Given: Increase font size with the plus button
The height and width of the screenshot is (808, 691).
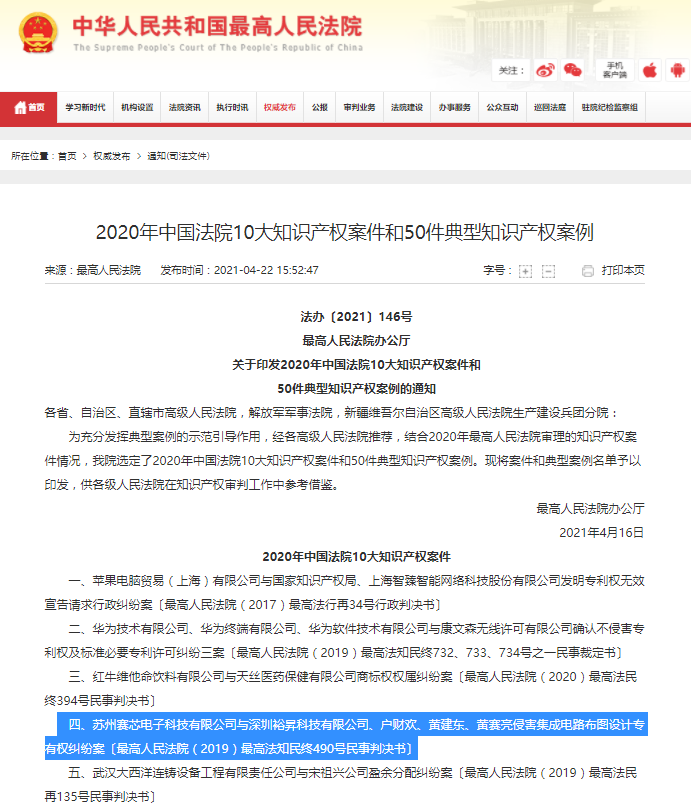Looking at the screenshot, I should pyautogui.click(x=525, y=271).
